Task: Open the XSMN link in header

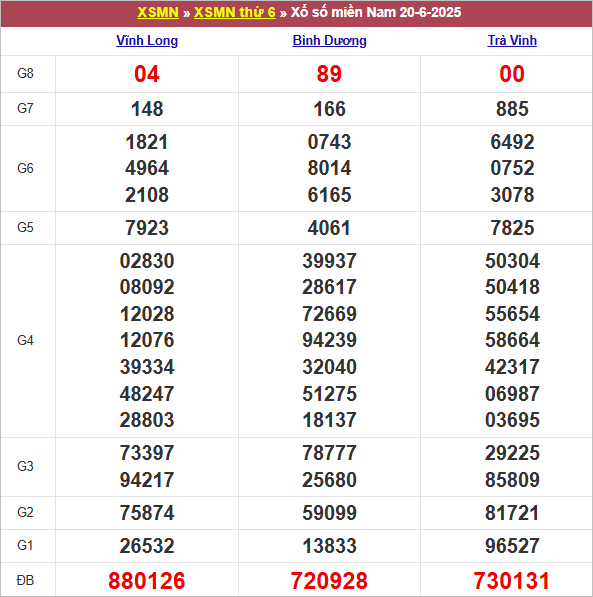Action: click(158, 13)
